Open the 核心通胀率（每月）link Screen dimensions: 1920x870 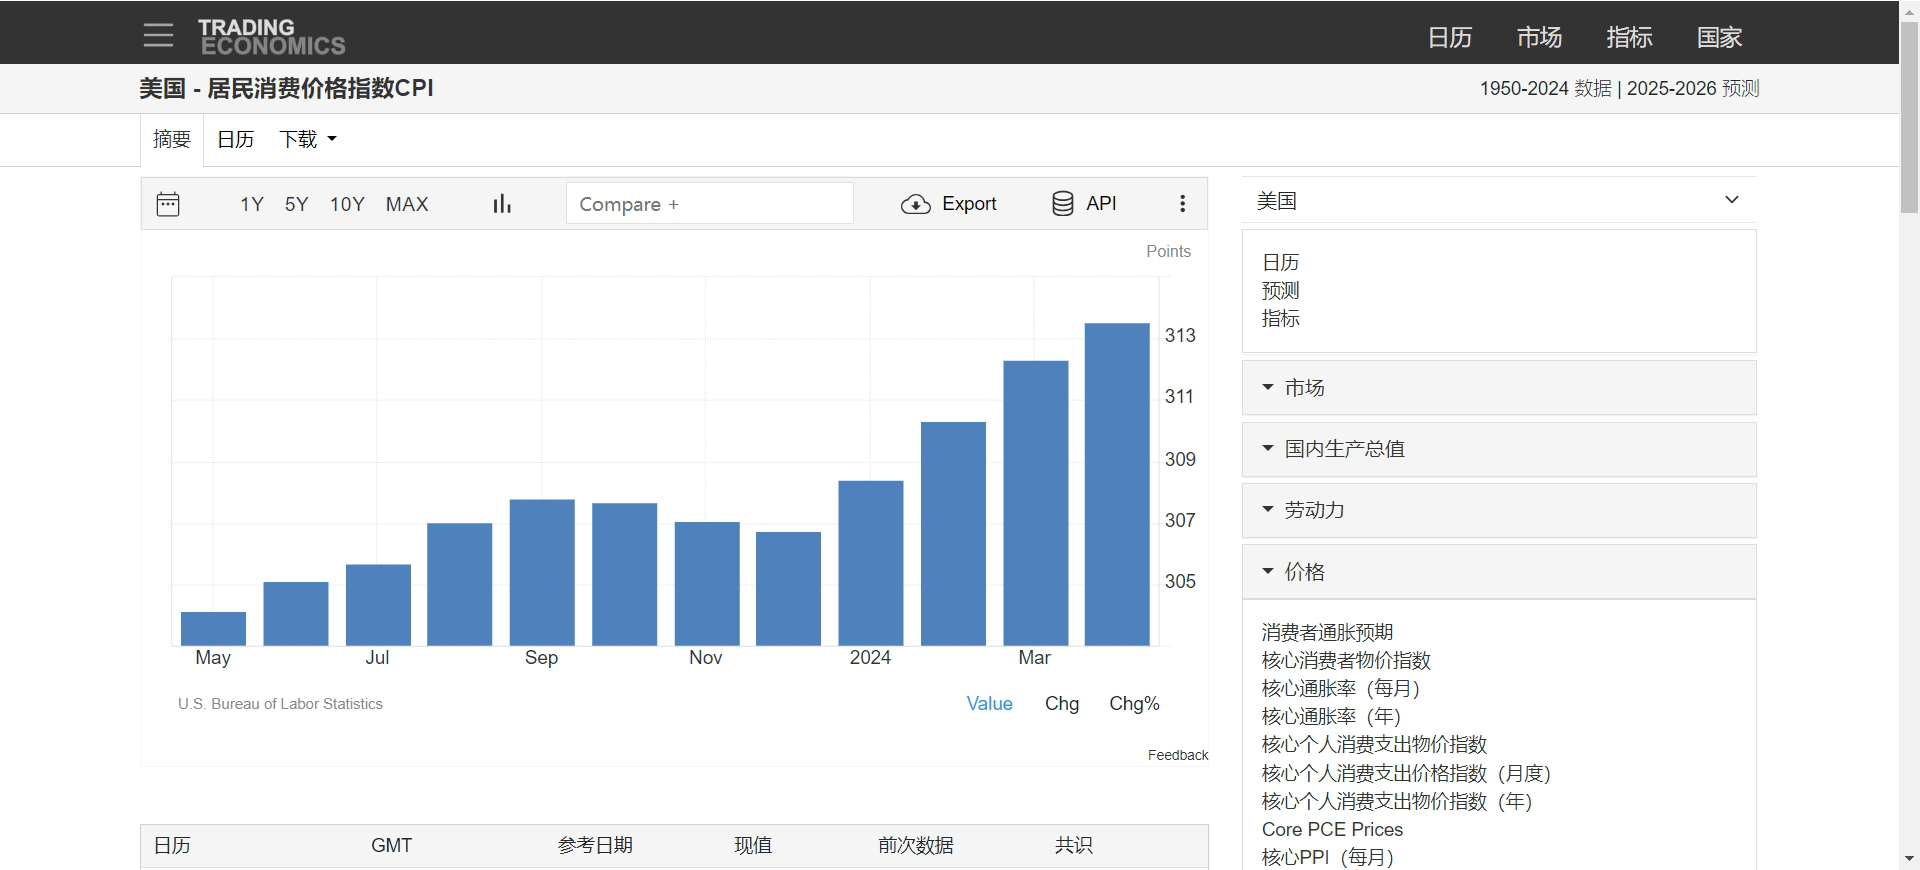(1341, 688)
